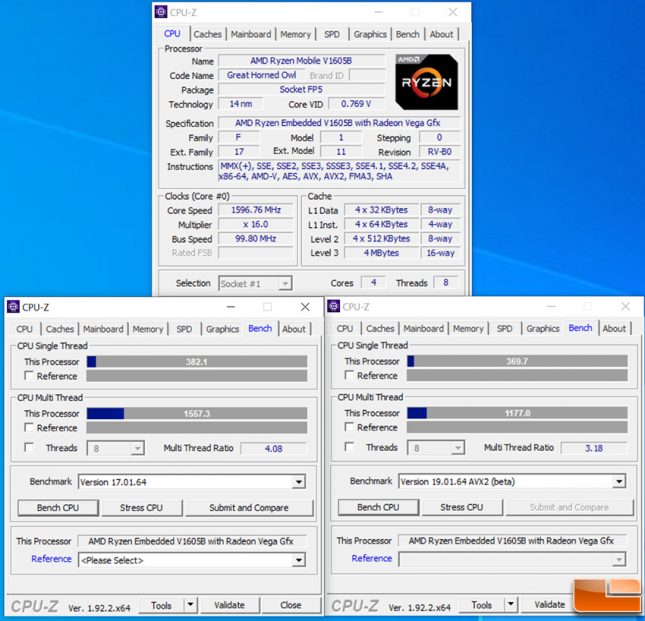Screen dimensions: 645x621
Task: Open Socket #1 selection dropdown
Action: (255, 283)
